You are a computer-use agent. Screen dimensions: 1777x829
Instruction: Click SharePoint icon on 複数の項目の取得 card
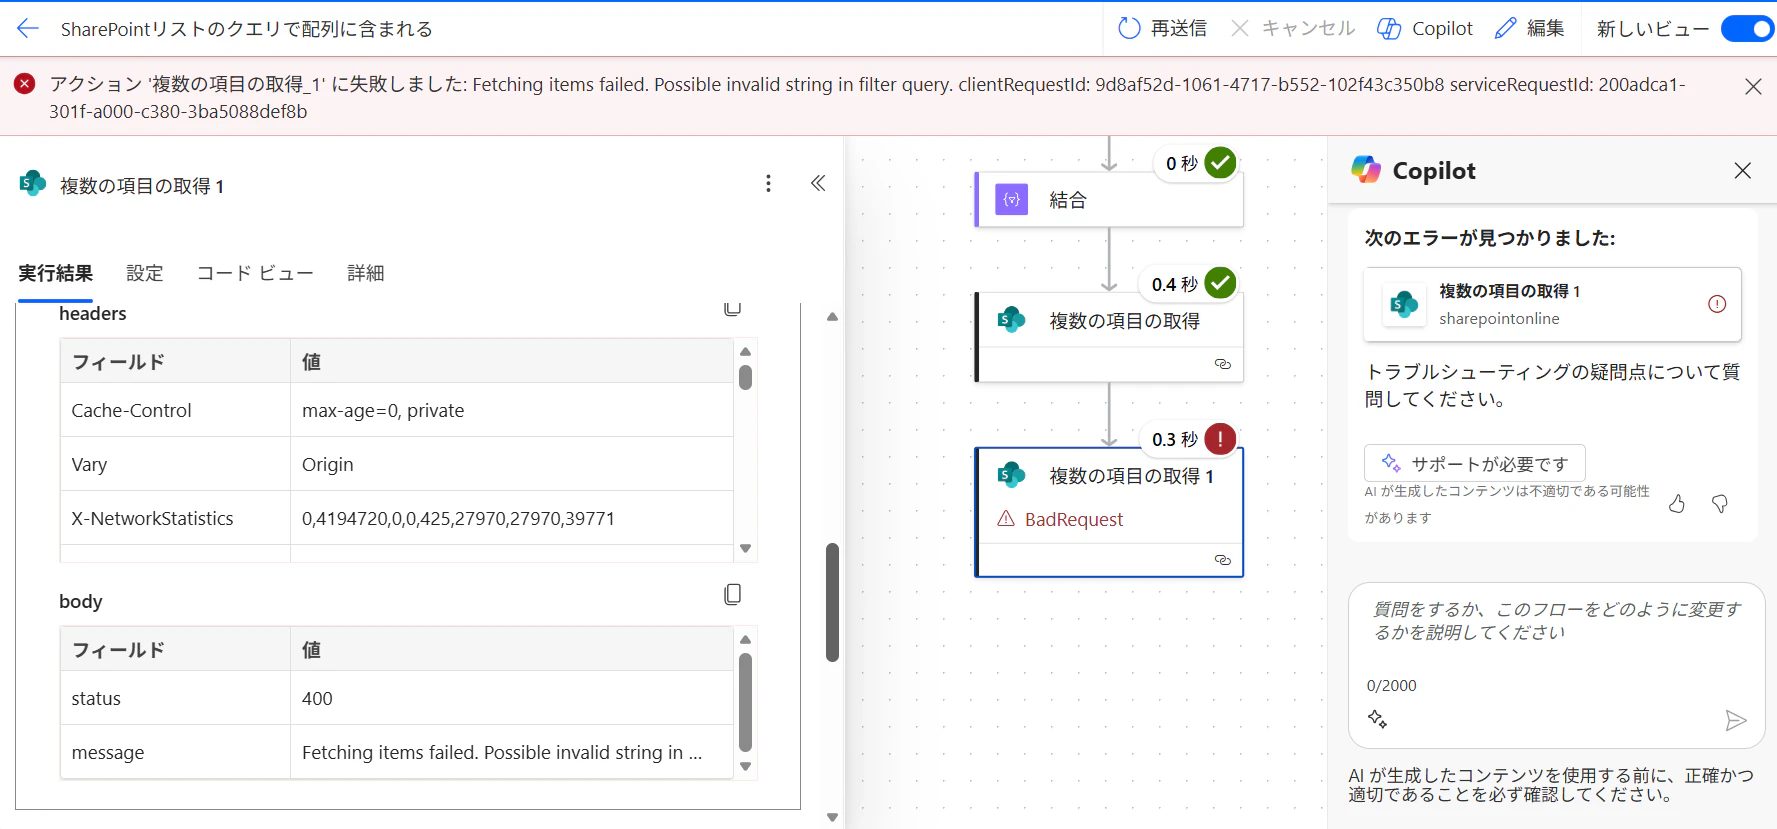[x=1012, y=320]
